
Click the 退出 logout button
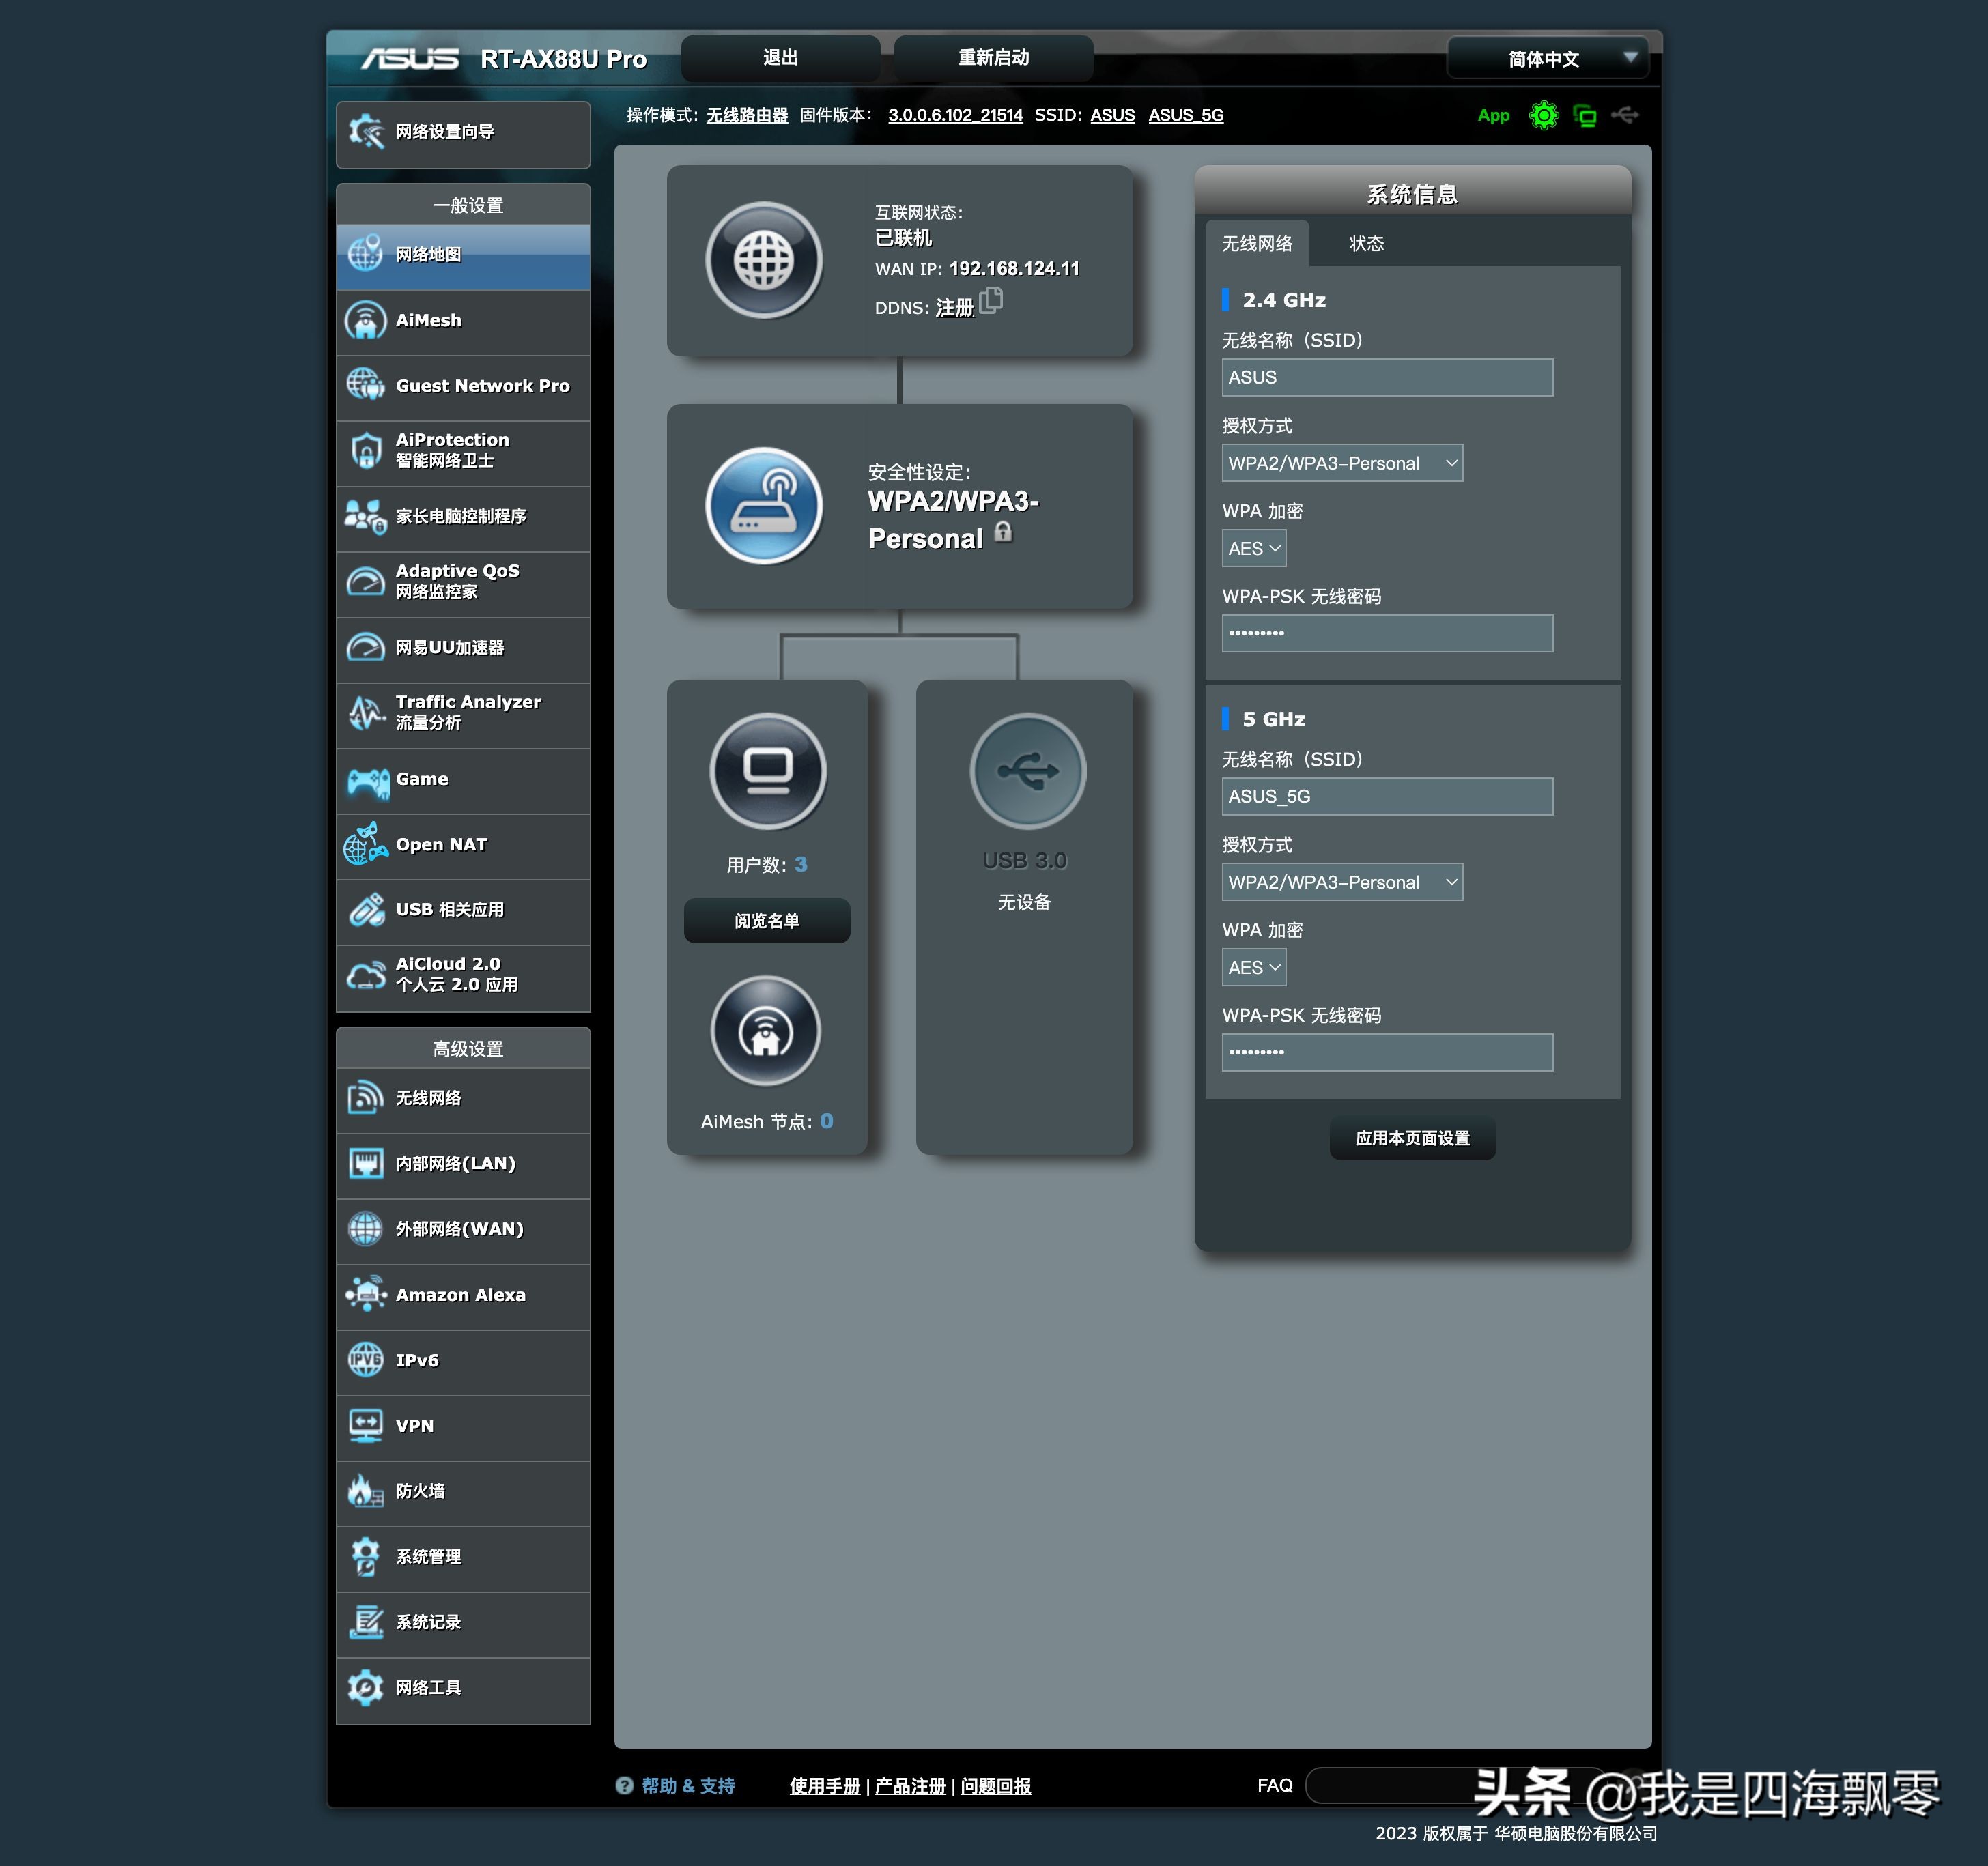tap(781, 58)
